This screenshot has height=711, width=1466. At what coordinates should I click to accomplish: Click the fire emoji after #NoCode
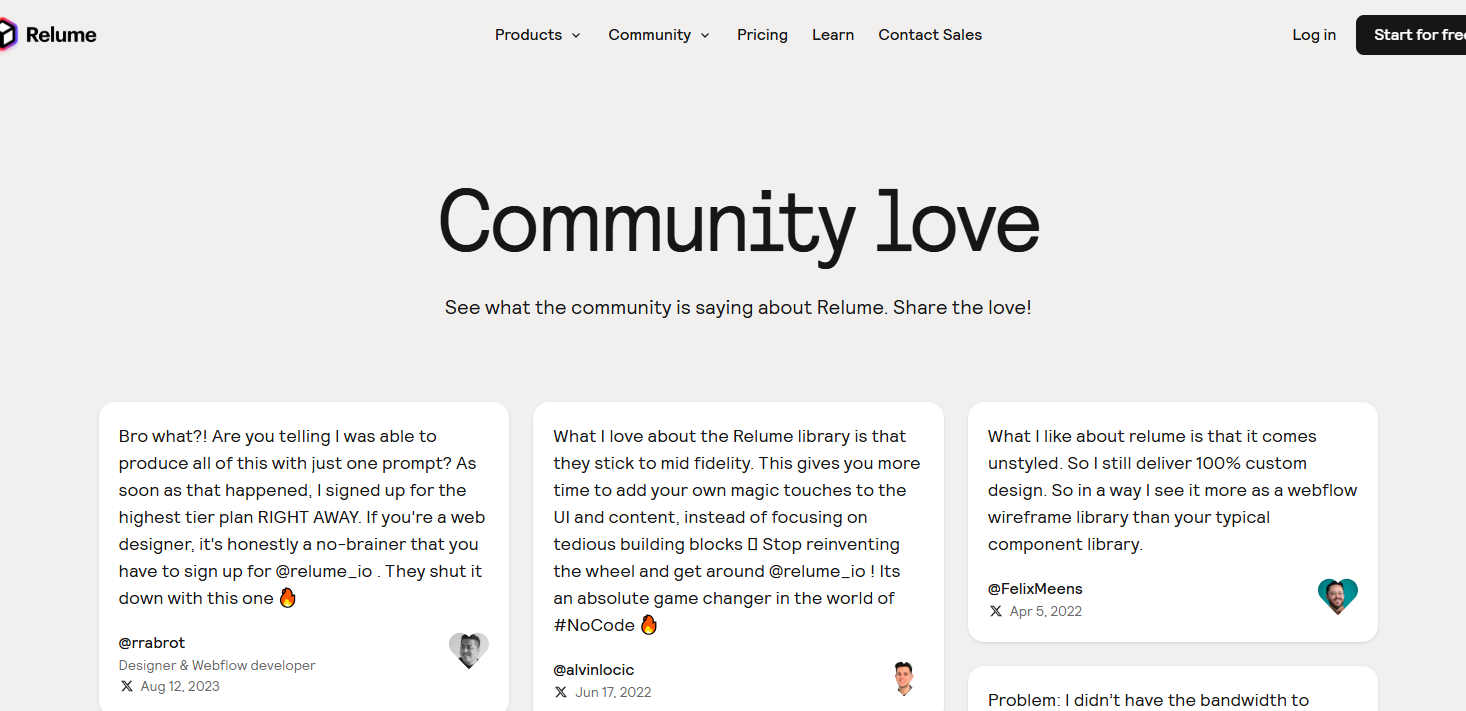tap(649, 625)
